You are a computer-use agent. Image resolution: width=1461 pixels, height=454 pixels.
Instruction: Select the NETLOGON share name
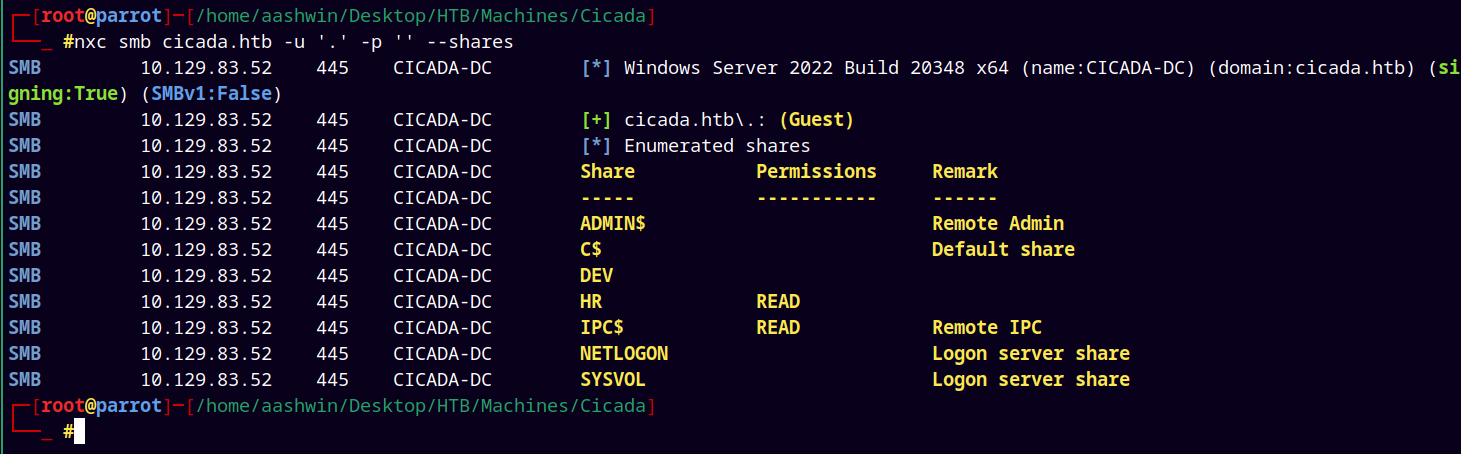point(624,353)
